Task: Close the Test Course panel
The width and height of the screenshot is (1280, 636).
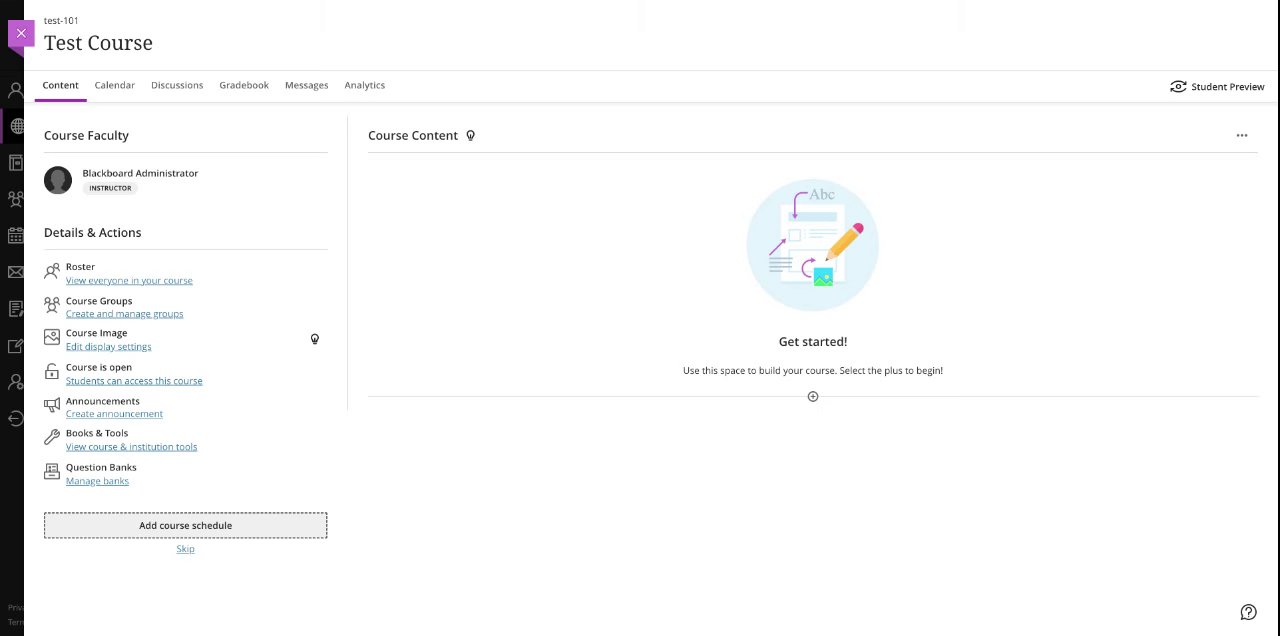Action: (x=21, y=33)
